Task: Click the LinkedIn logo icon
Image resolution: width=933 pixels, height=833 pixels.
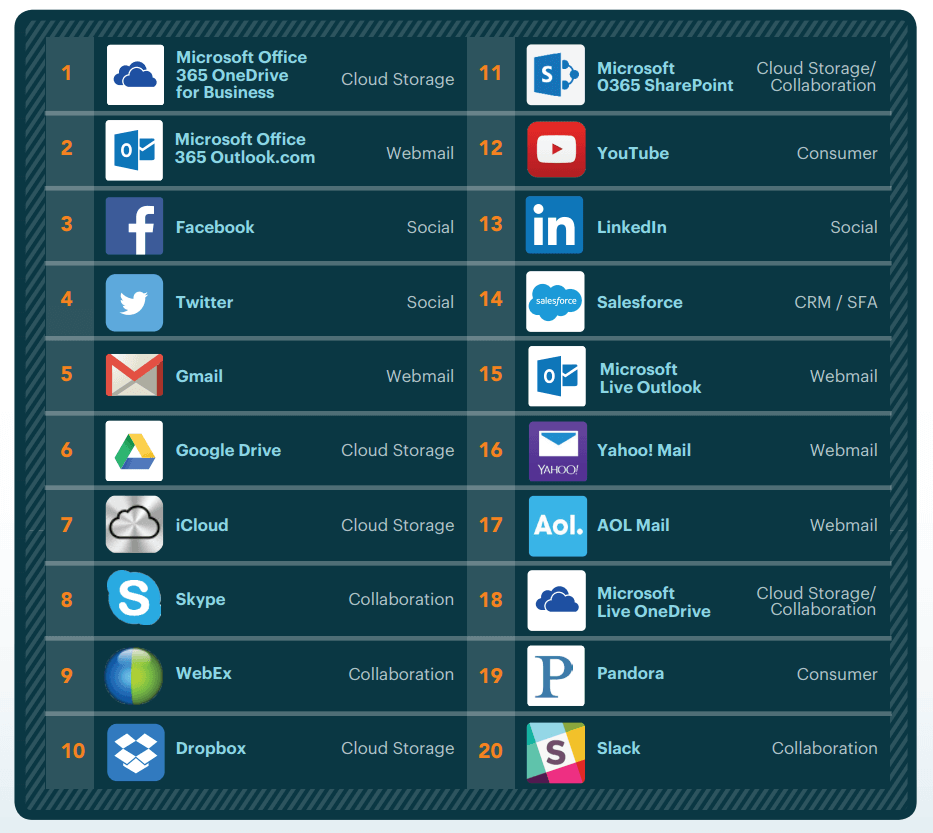Action: [555, 225]
